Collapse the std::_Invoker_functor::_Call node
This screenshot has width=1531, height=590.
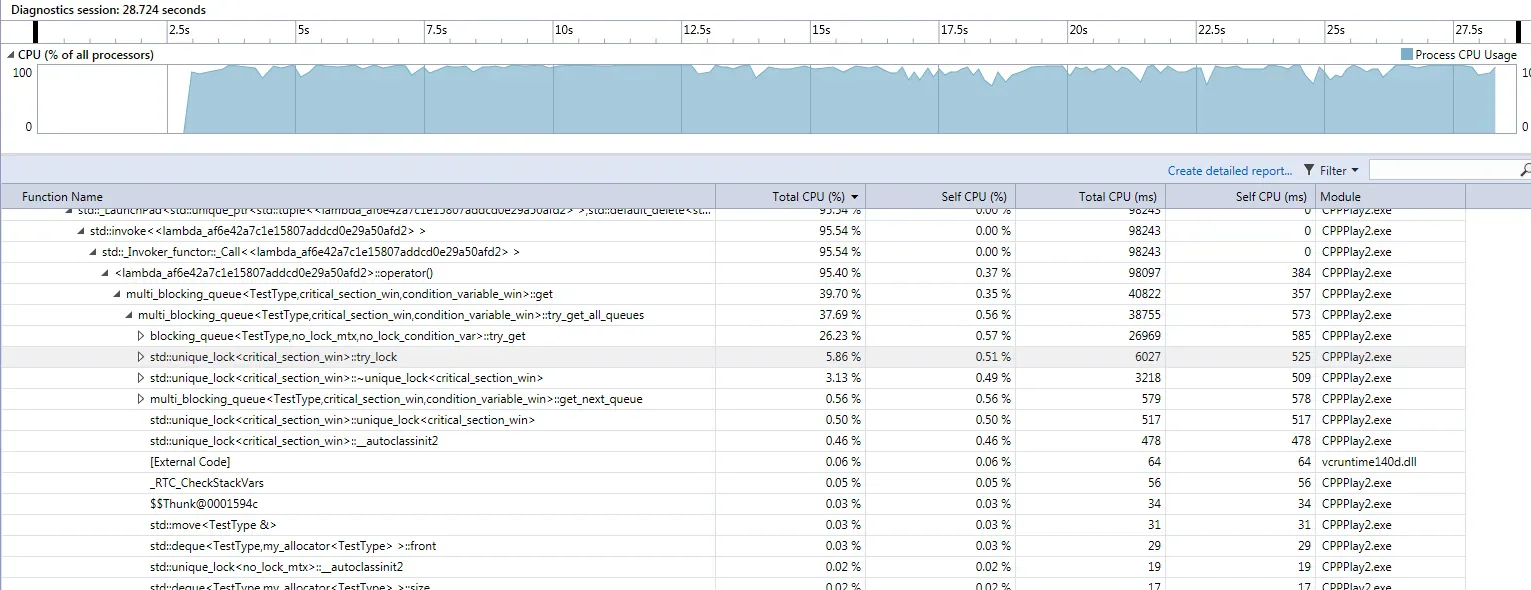click(x=93, y=252)
